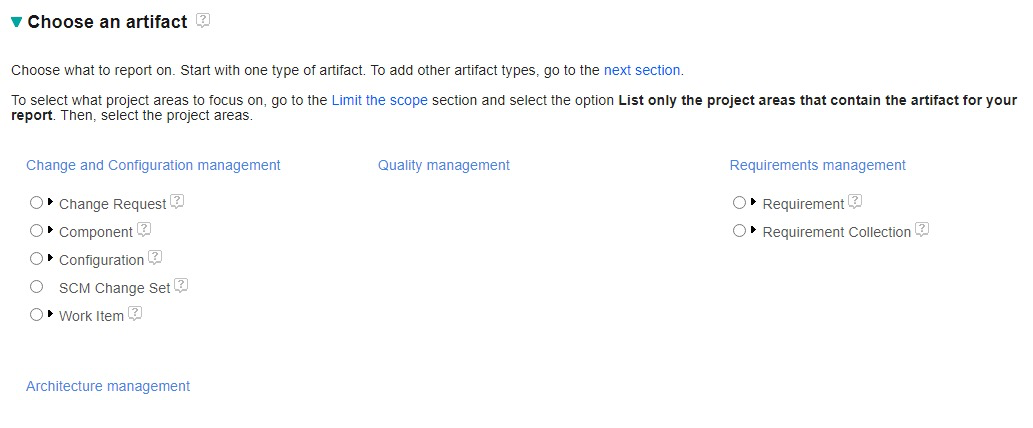Click help icon next to Work Item
The height and width of the screenshot is (428, 1033).
click(x=135, y=313)
